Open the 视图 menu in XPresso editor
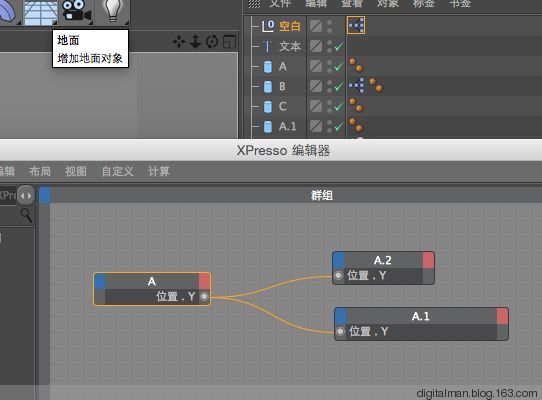The image size is (542, 400). [76, 171]
